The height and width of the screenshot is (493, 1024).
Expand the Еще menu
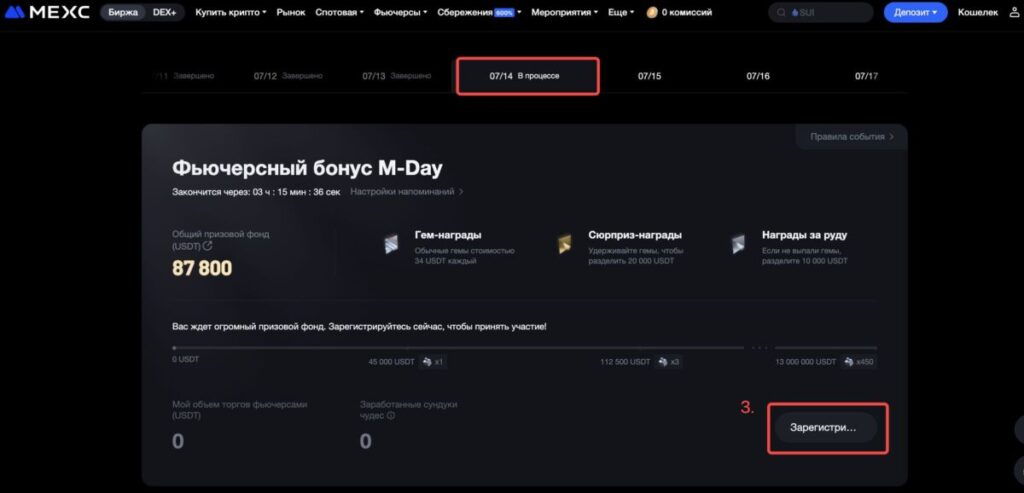point(620,13)
